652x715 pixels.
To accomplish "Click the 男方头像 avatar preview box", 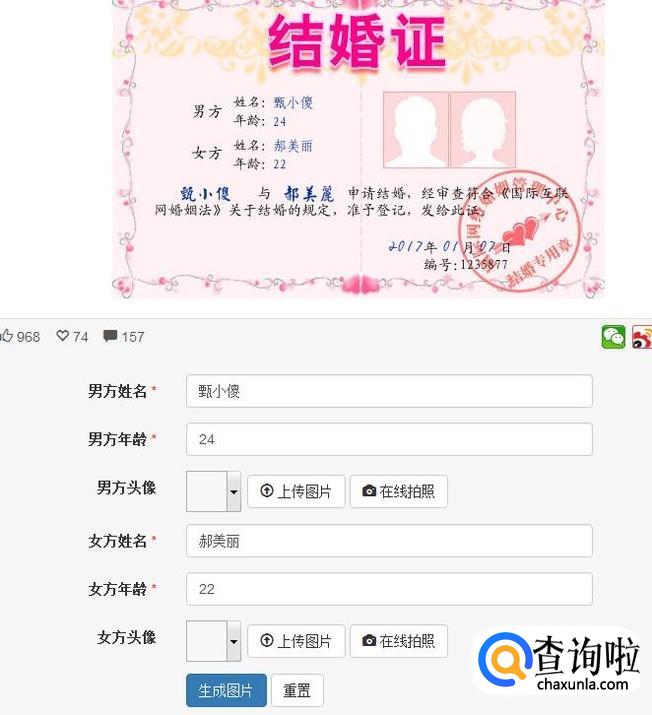I will [x=207, y=492].
